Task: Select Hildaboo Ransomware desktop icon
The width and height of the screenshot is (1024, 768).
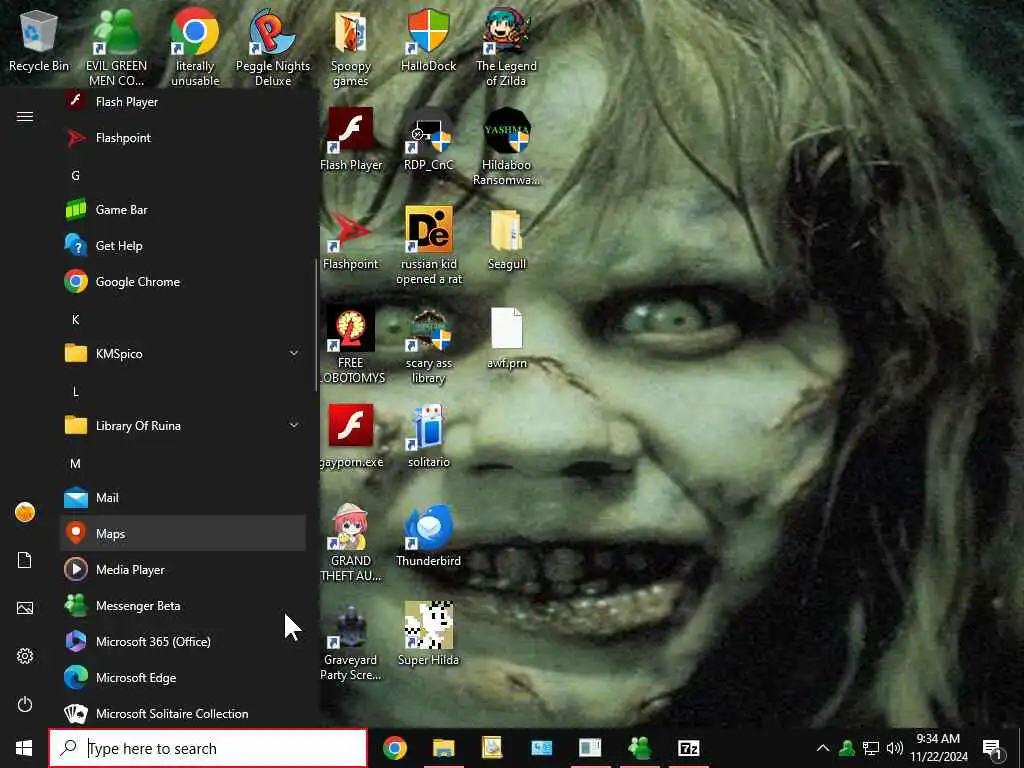Action: pyautogui.click(x=506, y=146)
